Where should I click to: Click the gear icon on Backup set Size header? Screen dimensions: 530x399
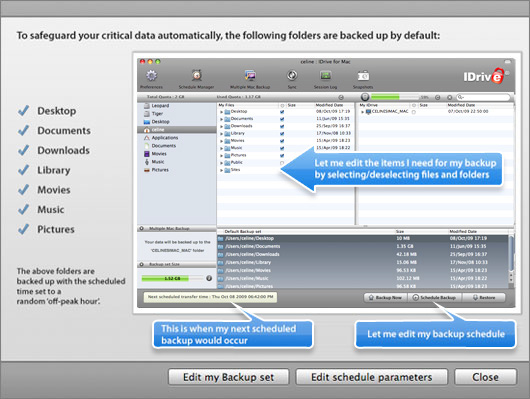(142, 264)
